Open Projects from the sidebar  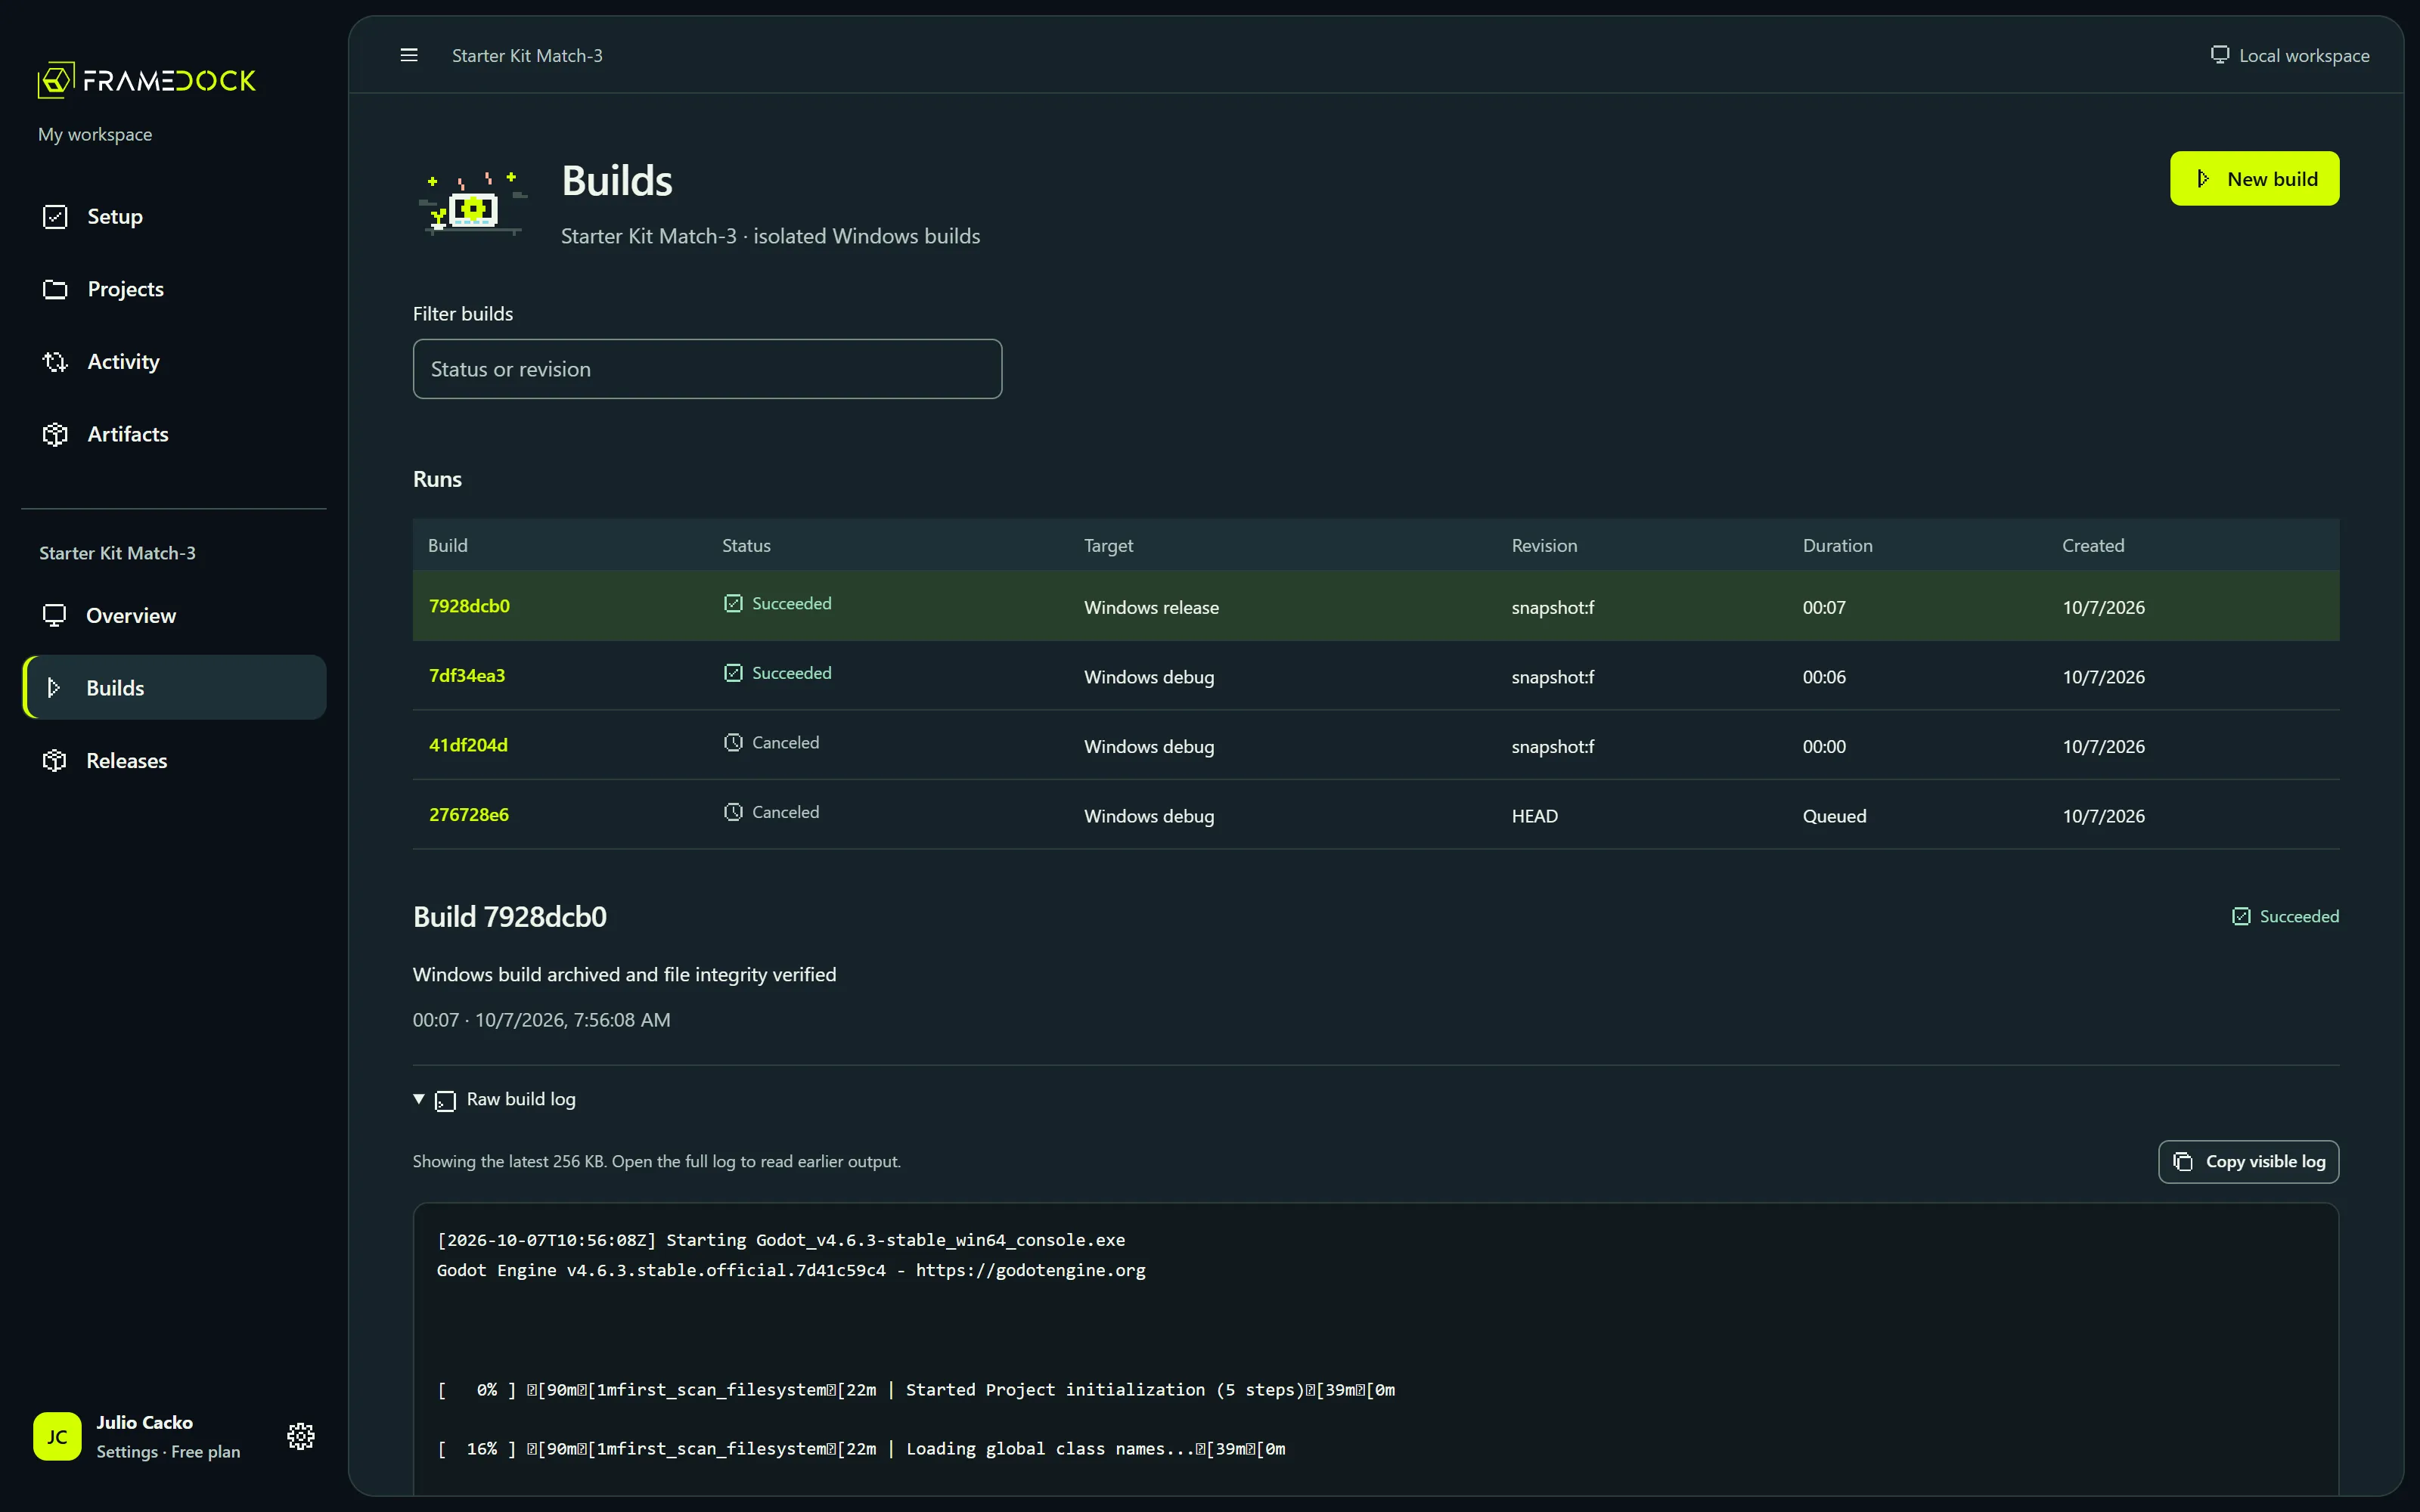(x=174, y=289)
